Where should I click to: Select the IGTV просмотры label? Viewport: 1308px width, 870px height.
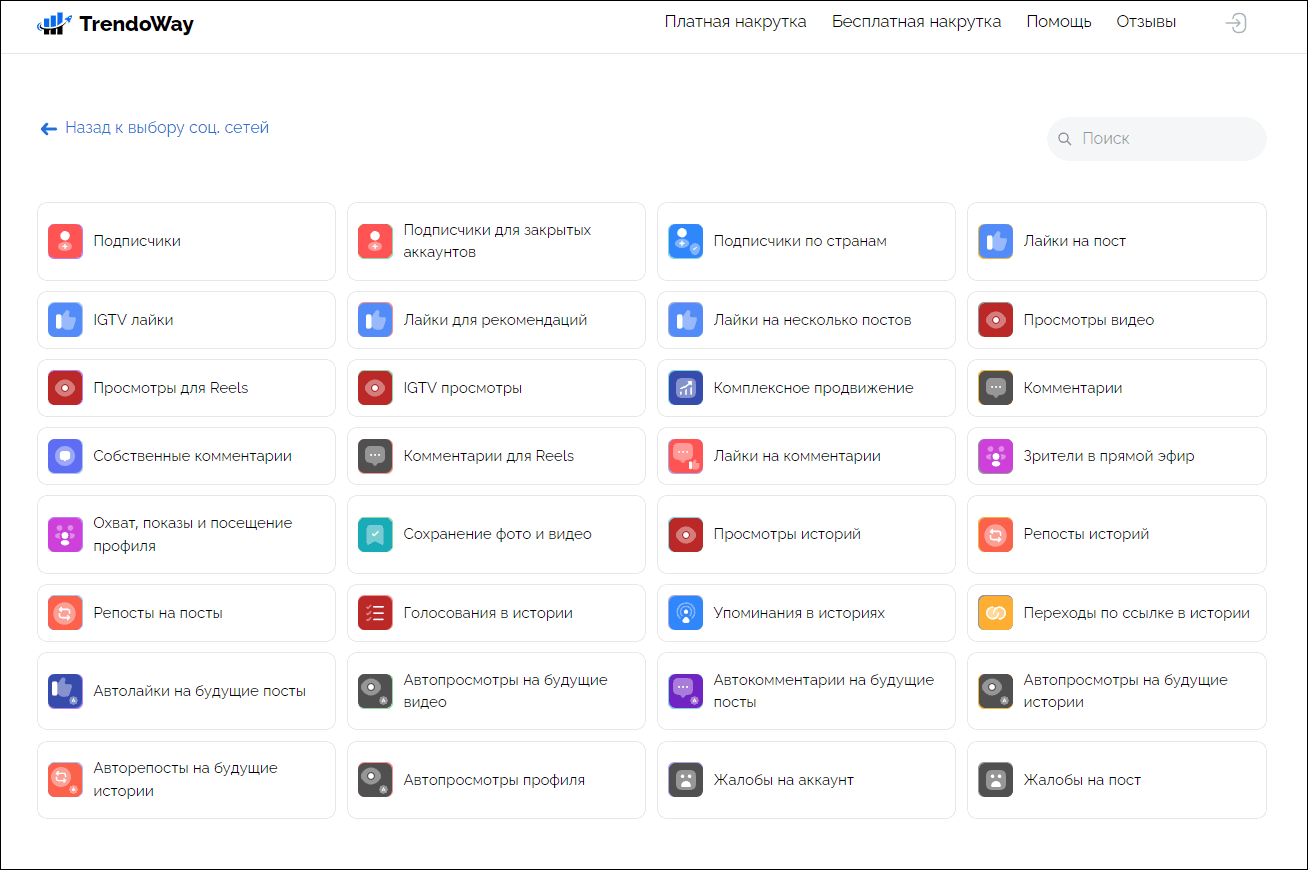(463, 388)
